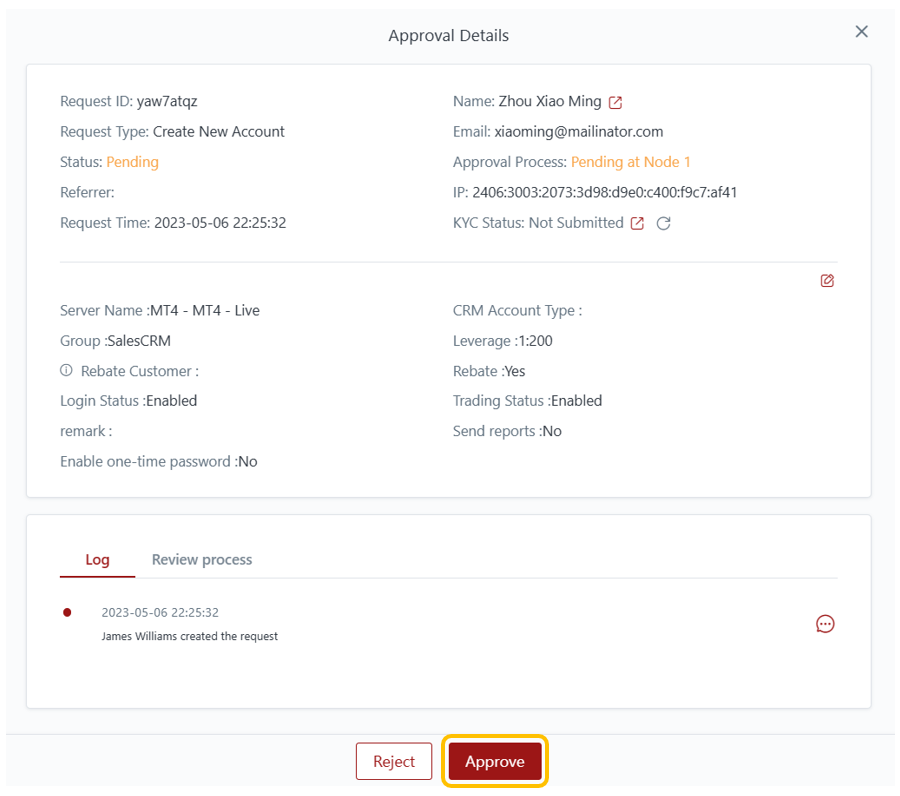Image resolution: width=900 pixels, height=796 pixels.
Task: Click the red log timeline dot
Action: [x=67, y=612]
